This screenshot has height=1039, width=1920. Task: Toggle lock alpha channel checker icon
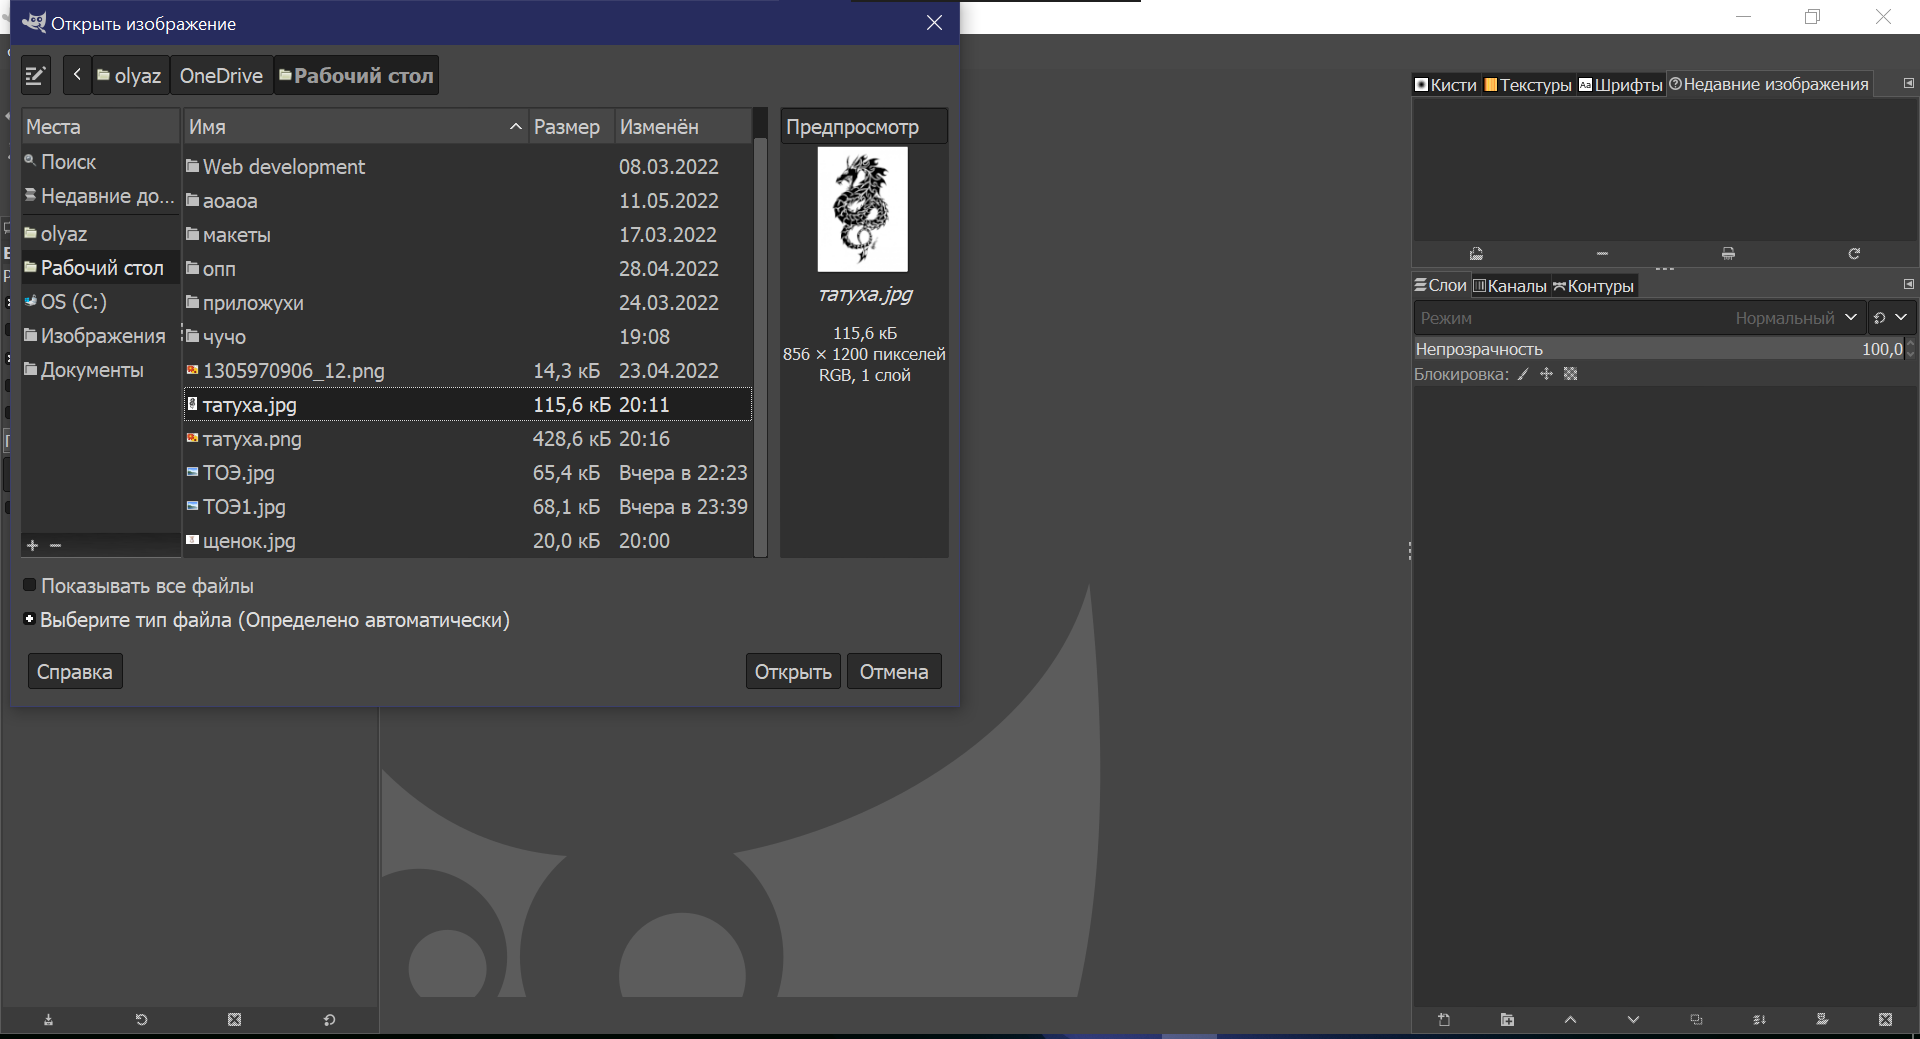tap(1570, 374)
